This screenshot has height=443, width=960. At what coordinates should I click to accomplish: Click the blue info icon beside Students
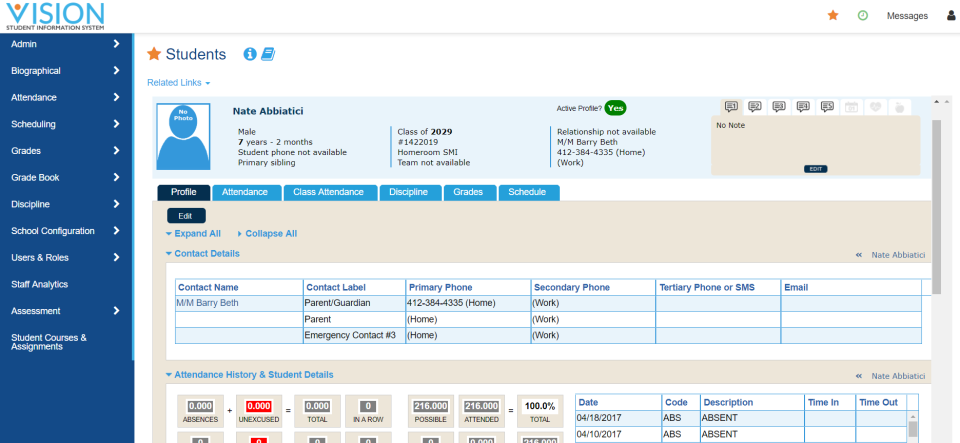[x=250, y=54]
